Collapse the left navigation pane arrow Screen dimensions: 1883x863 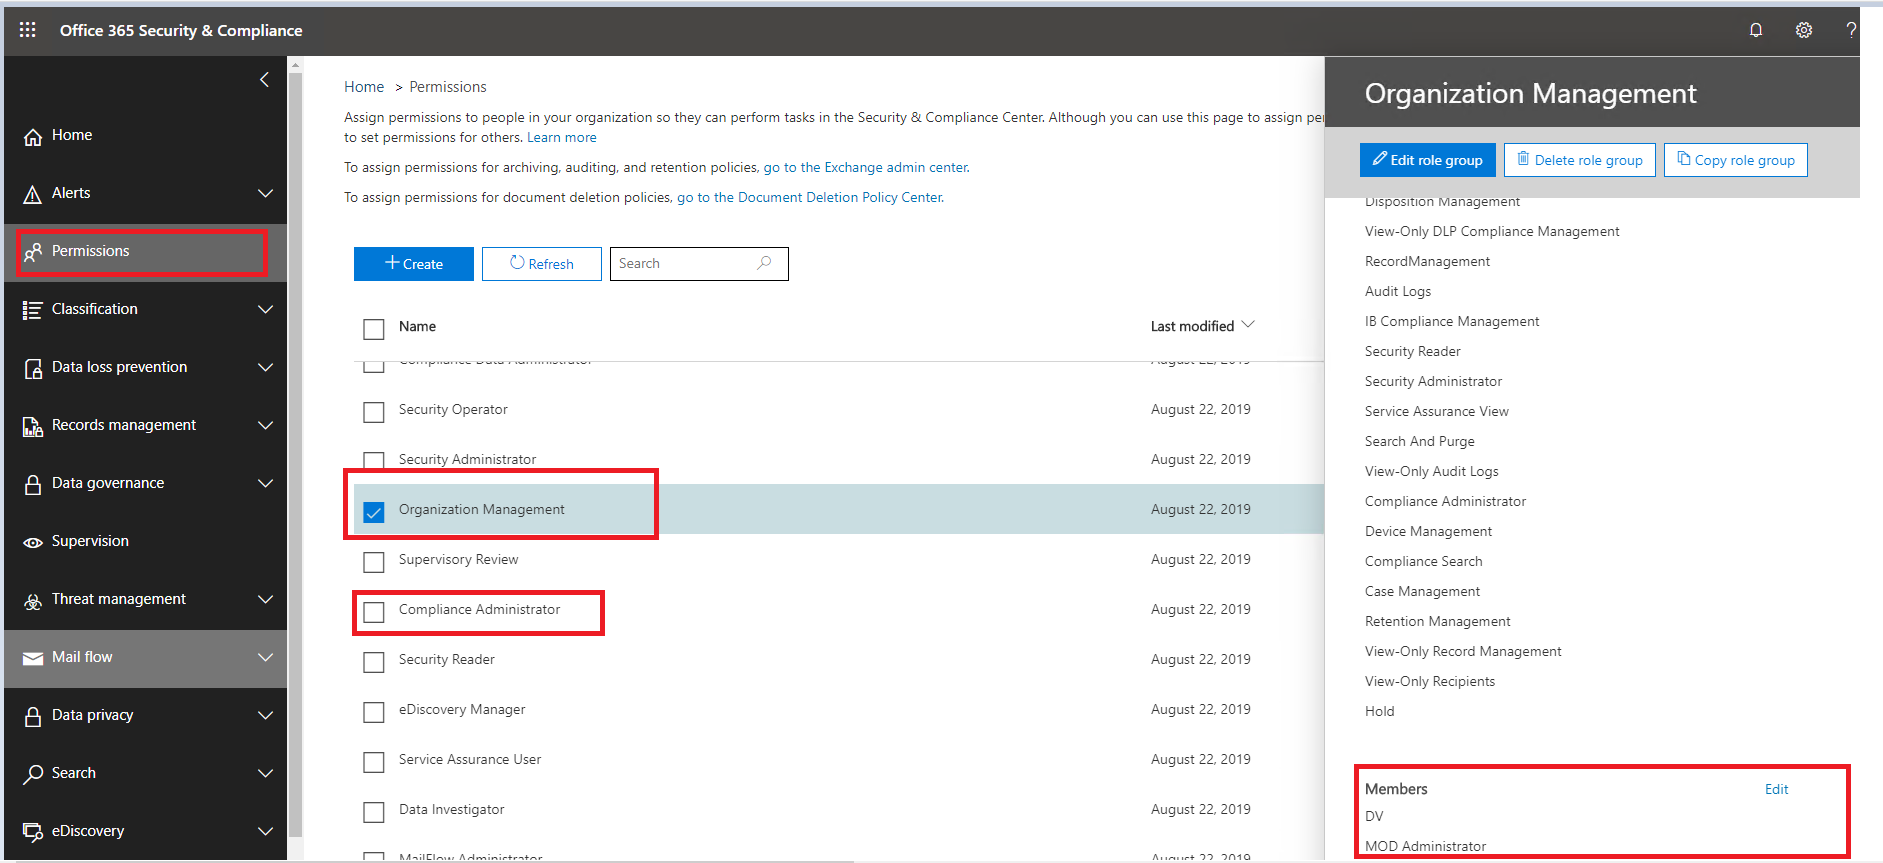(x=264, y=79)
